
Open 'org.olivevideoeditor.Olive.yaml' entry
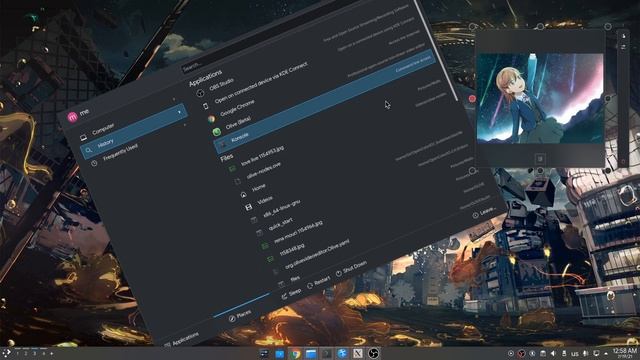(317, 255)
